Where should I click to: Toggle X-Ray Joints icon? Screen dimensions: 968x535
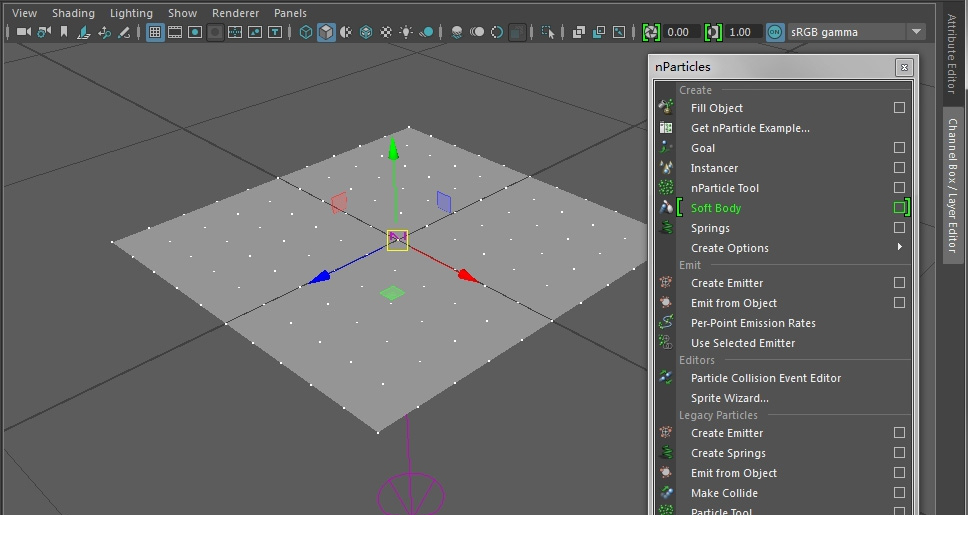[x=619, y=32]
